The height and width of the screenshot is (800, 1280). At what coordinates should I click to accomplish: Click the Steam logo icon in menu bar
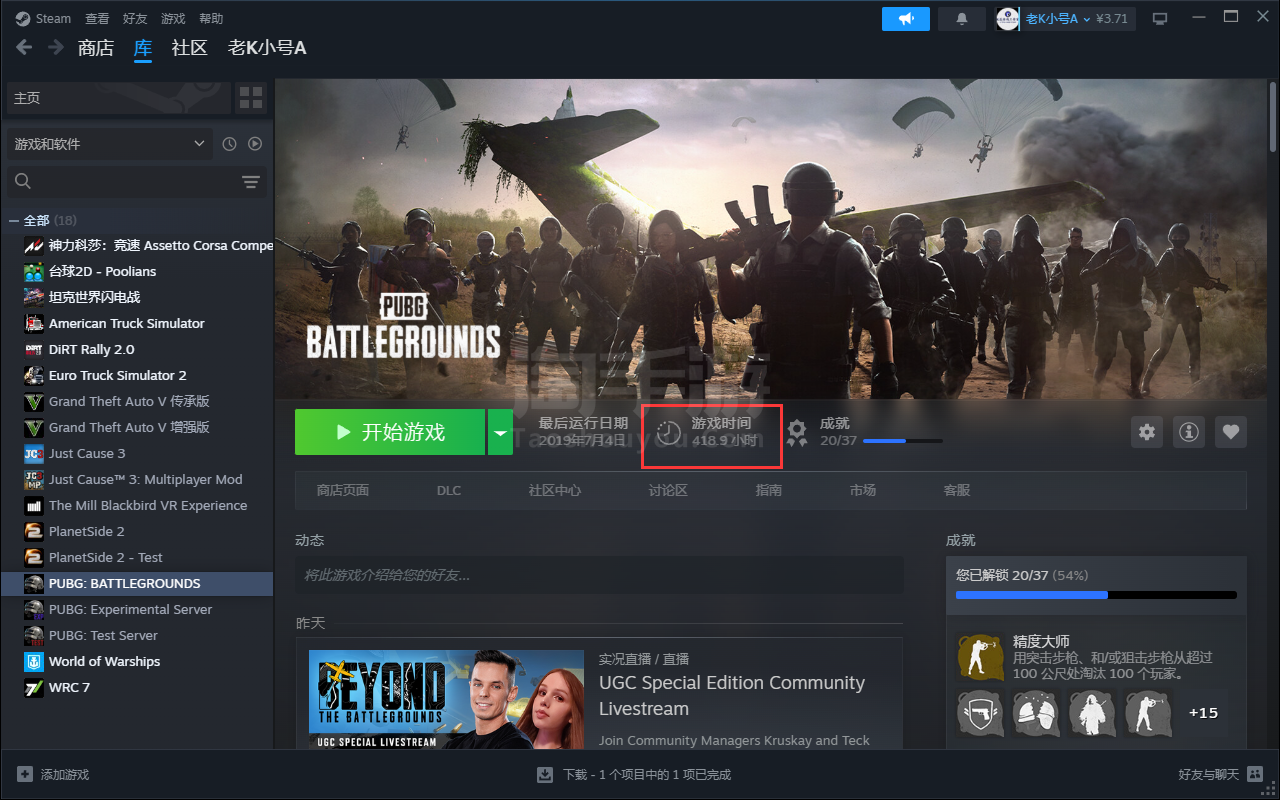pyautogui.click(x=22, y=18)
